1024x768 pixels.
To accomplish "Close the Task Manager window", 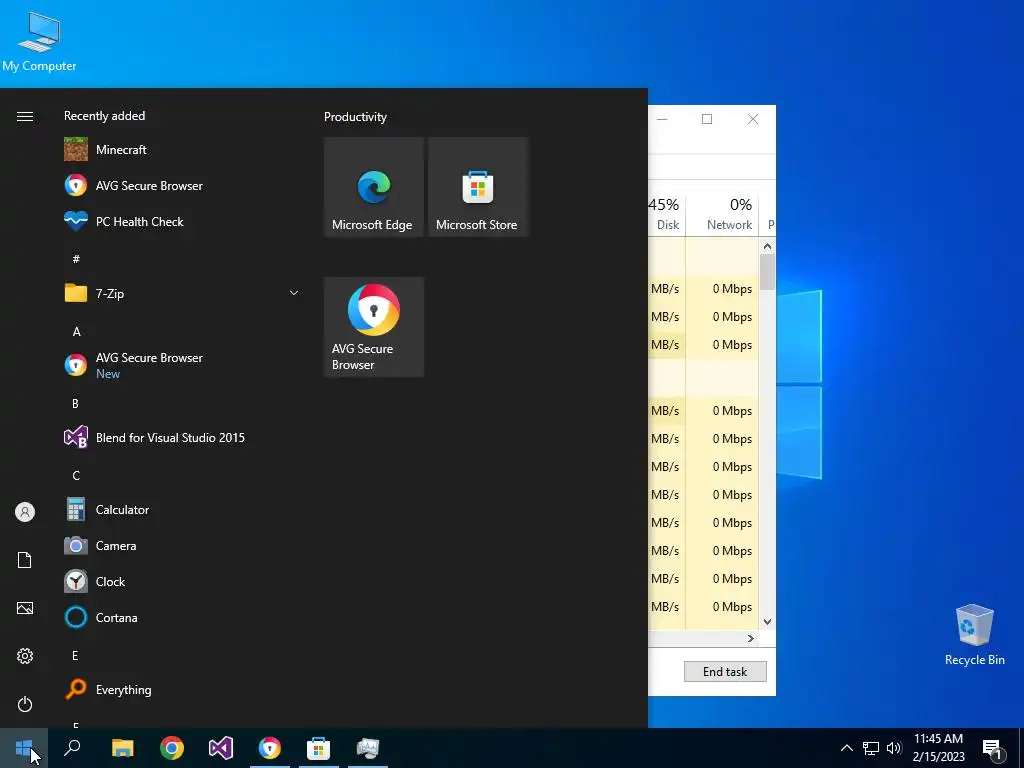I will click(753, 119).
